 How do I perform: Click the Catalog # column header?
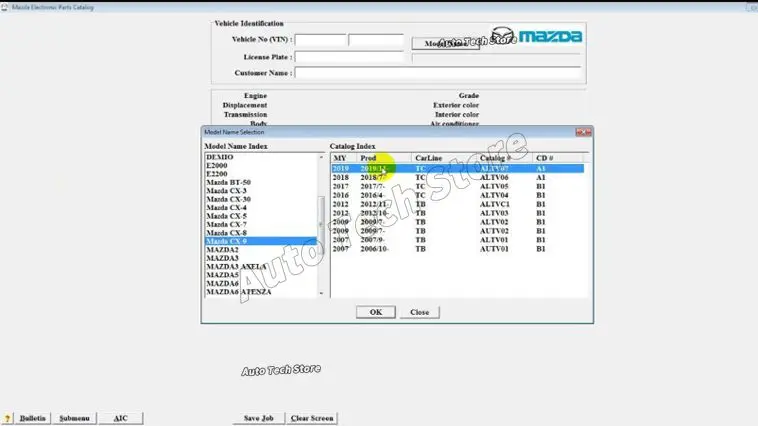[x=504, y=158]
